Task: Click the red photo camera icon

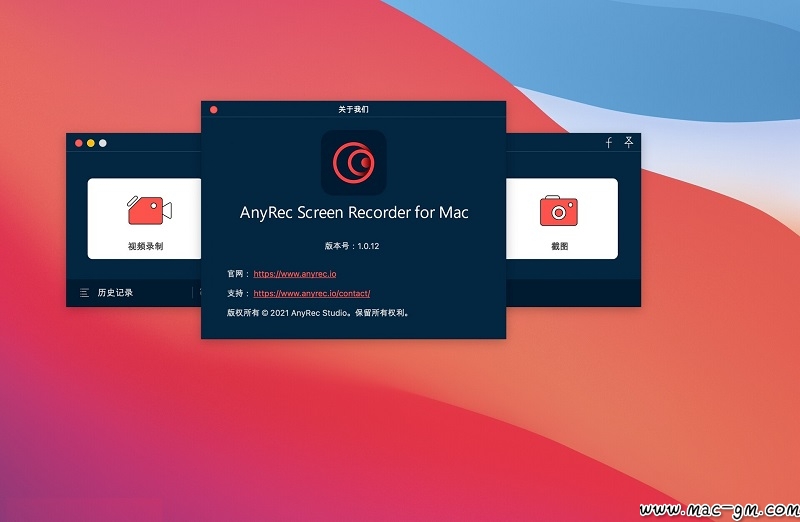Action: point(559,210)
